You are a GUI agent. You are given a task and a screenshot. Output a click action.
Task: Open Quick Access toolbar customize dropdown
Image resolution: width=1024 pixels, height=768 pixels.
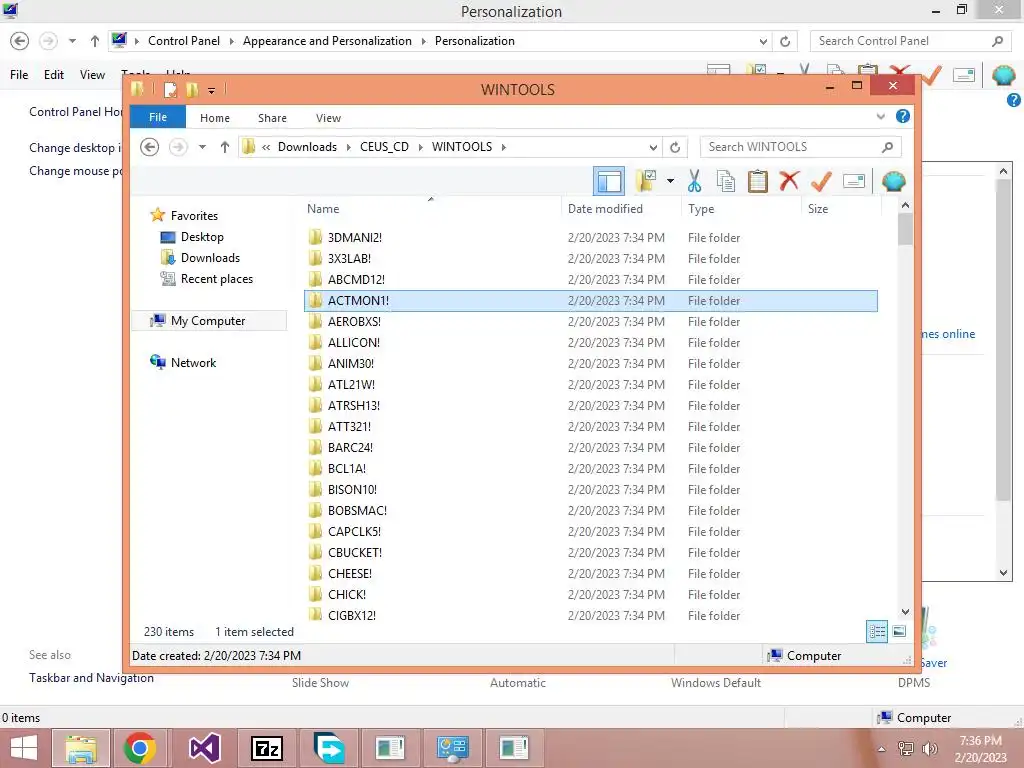coord(212,90)
